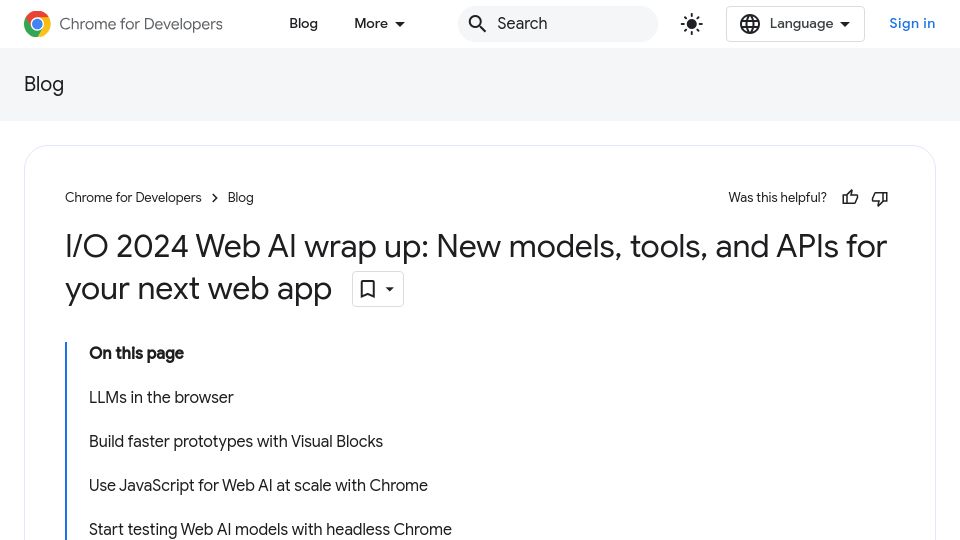Expand the bookmark dropdown arrow
This screenshot has height=540, width=960.
pos(389,289)
